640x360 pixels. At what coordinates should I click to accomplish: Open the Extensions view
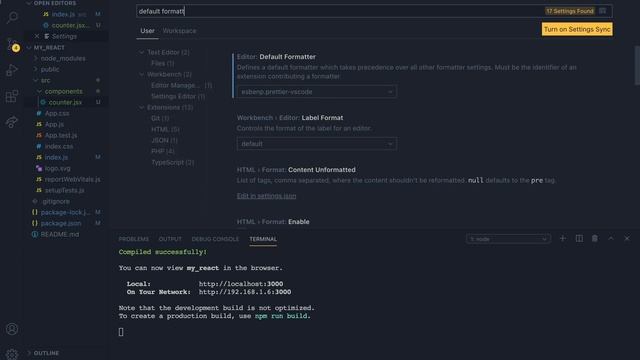tap(12, 96)
